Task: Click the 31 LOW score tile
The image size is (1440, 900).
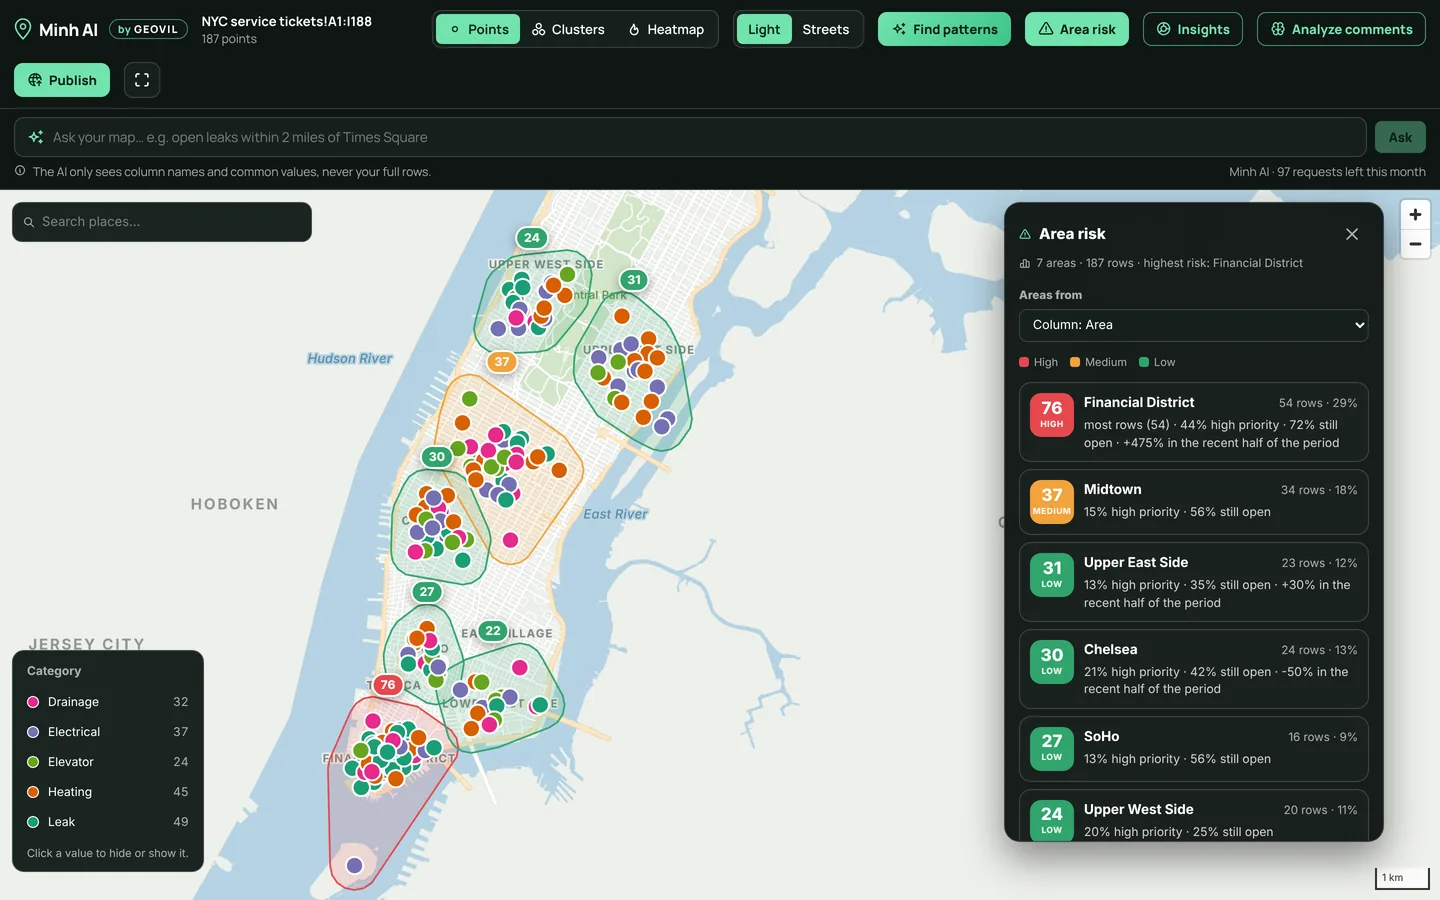Action: coord(1052,574)
